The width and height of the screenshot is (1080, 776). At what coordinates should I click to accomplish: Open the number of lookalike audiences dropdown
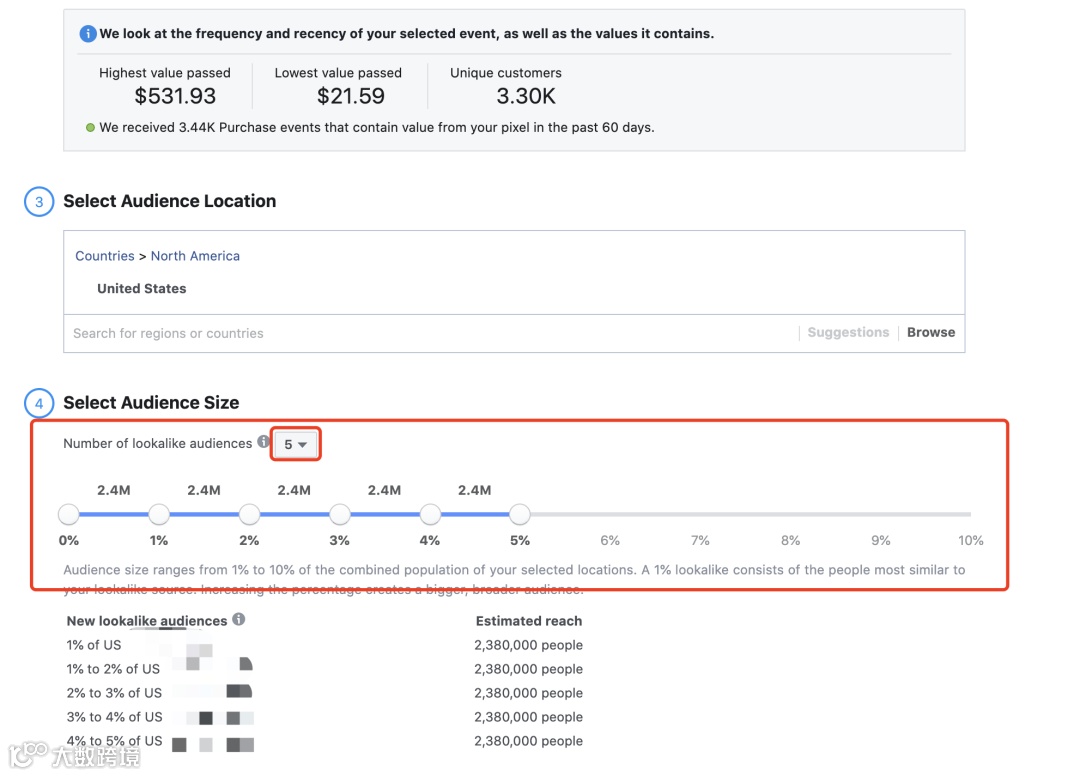coord(295,444)
